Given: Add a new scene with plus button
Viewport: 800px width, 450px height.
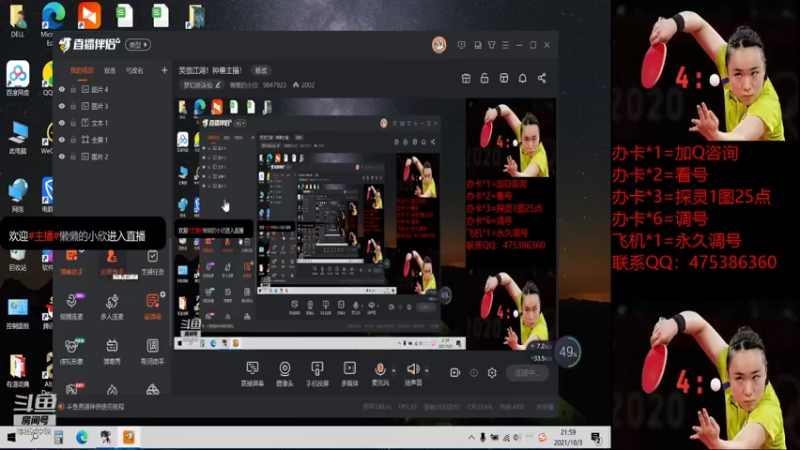Looking at the screenshot, I should tap(164, 70).
